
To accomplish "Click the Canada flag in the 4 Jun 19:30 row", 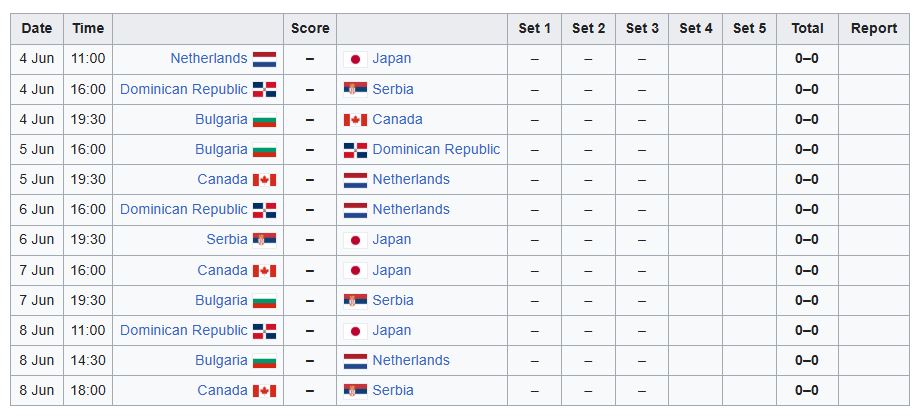I will [x=355, y=120].
